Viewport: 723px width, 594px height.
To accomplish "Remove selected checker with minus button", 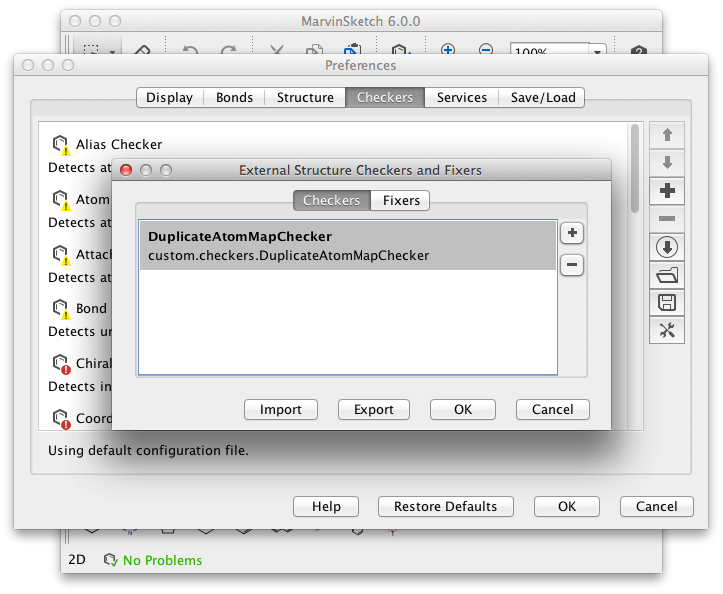I will click(571, 265).
